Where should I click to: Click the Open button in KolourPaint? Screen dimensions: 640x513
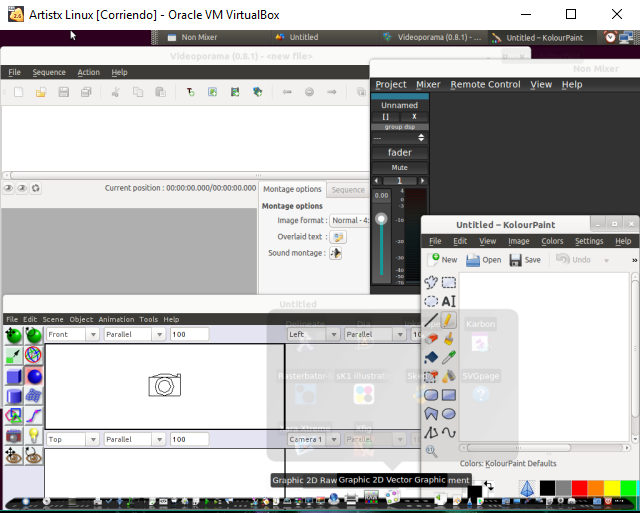483,260
